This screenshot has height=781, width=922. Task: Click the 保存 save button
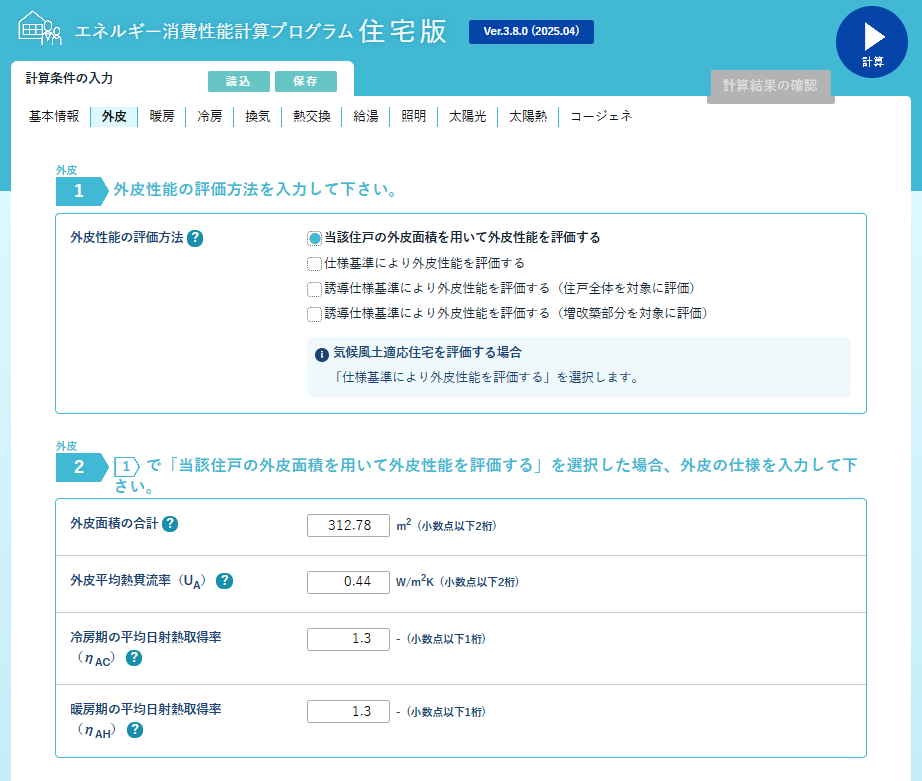point(306,81)
